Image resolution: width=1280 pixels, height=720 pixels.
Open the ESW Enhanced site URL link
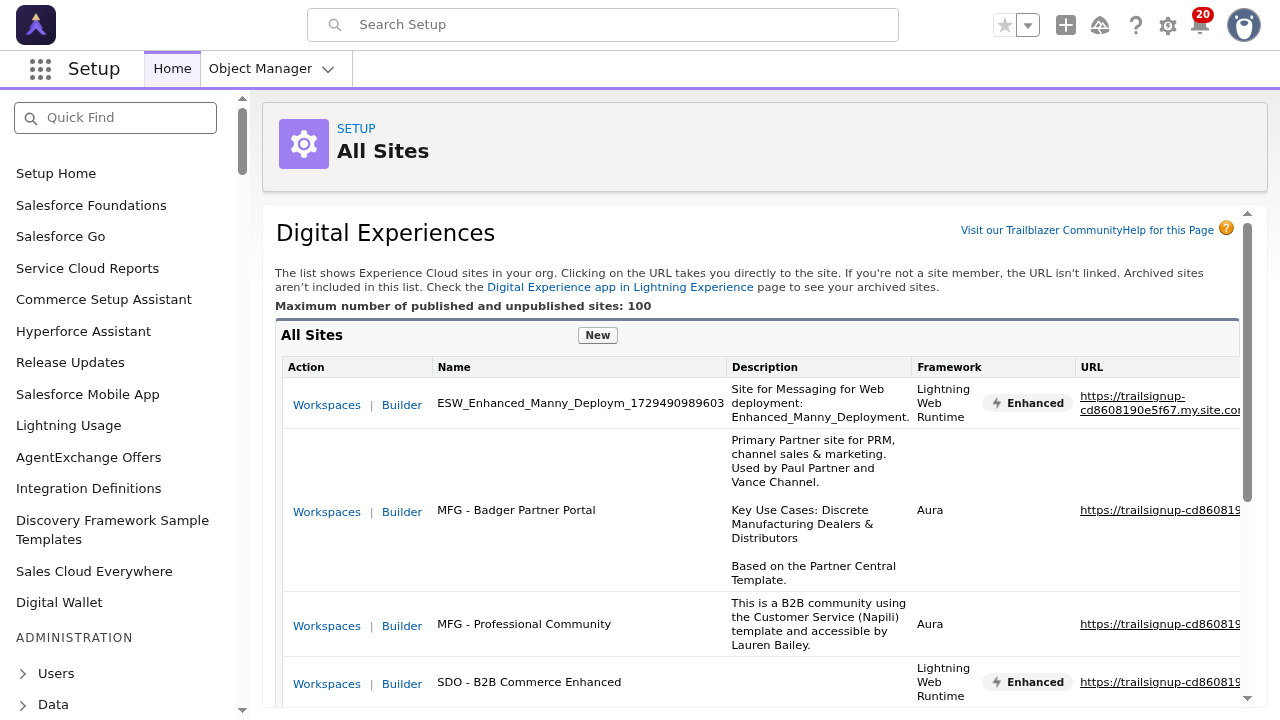click(x=1160, y=403)
